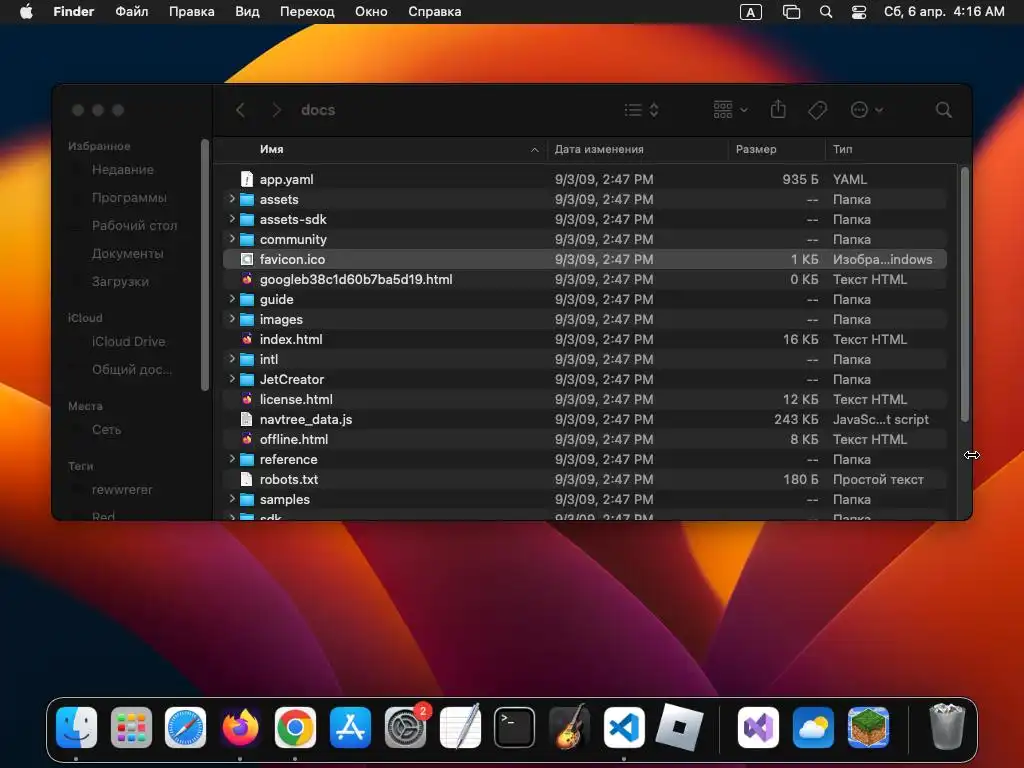Open the More actions ellipsis menu
This screenshot has width=1024, height=768.
[x=867, y=110]
